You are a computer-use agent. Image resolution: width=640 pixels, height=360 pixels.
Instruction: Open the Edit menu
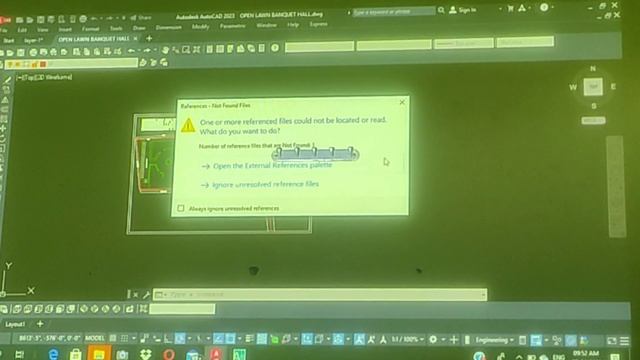coord(22,30)
